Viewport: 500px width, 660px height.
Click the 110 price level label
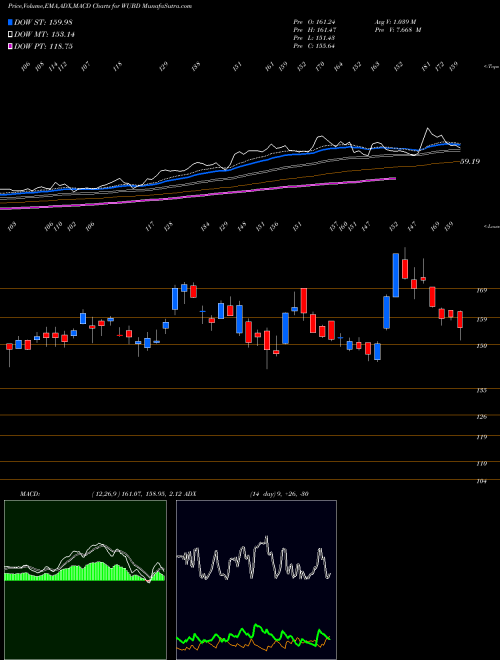pyautogui.click(x=482, y=463)
